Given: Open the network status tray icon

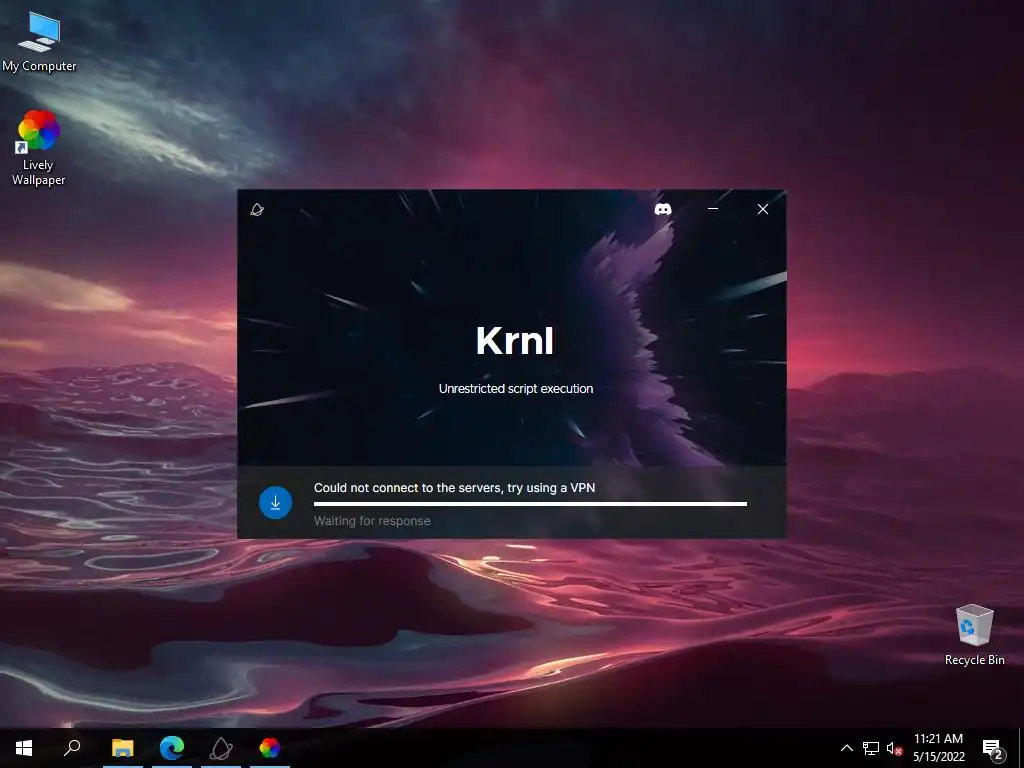Looking at the screenshot, I should coord(871,748).
